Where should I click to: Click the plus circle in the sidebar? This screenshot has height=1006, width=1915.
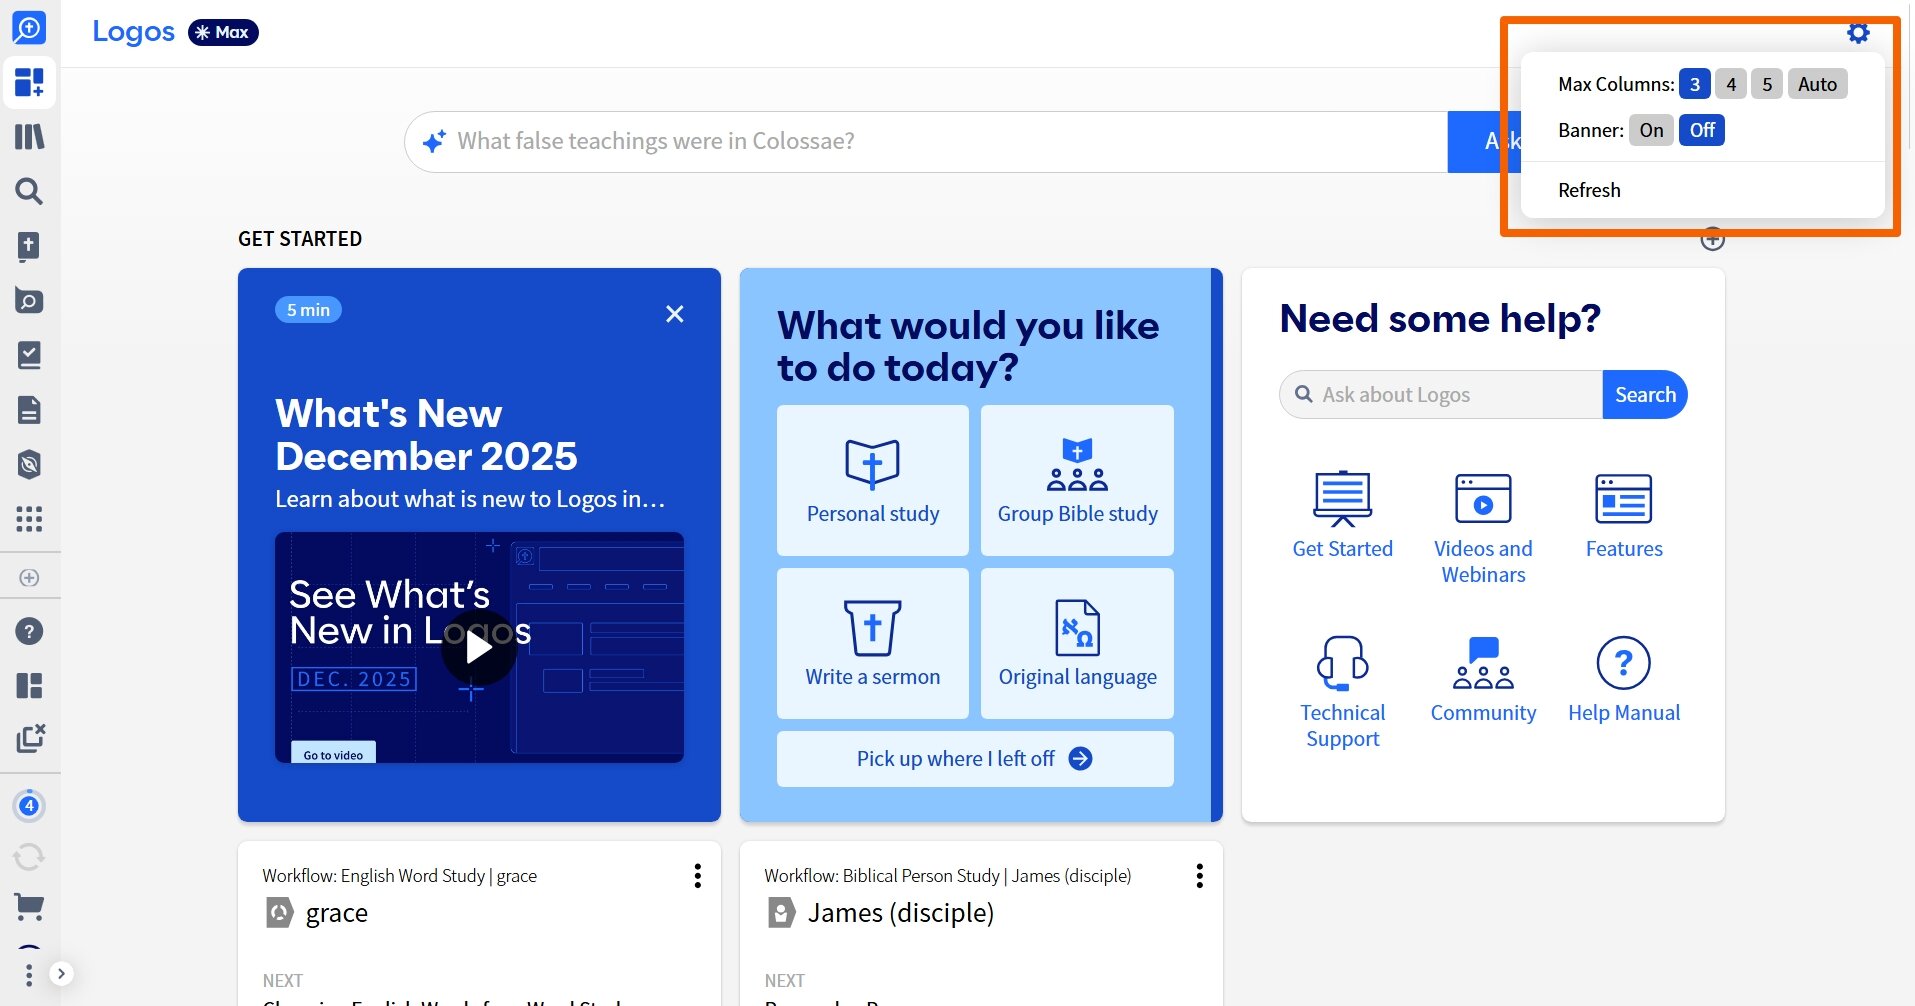[29, 578]
